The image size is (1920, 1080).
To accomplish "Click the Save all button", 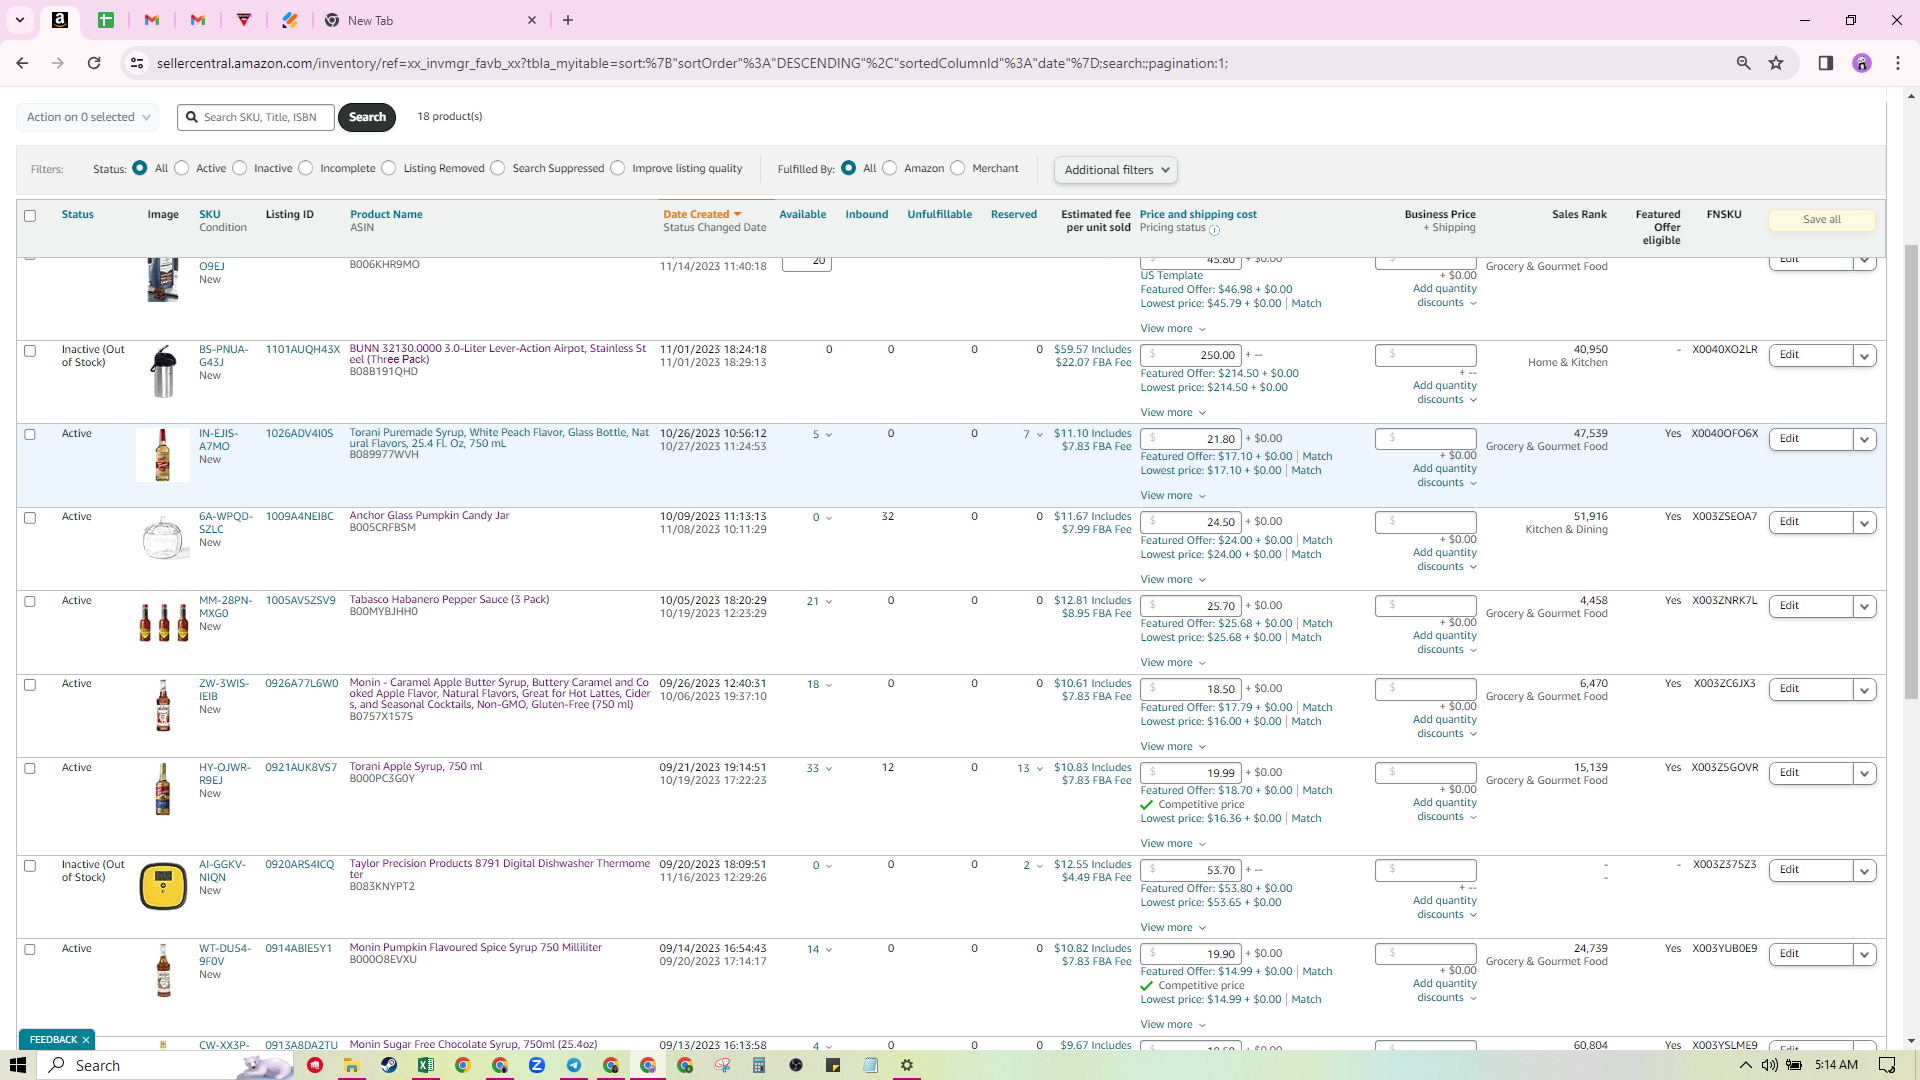I will 1821,219.
